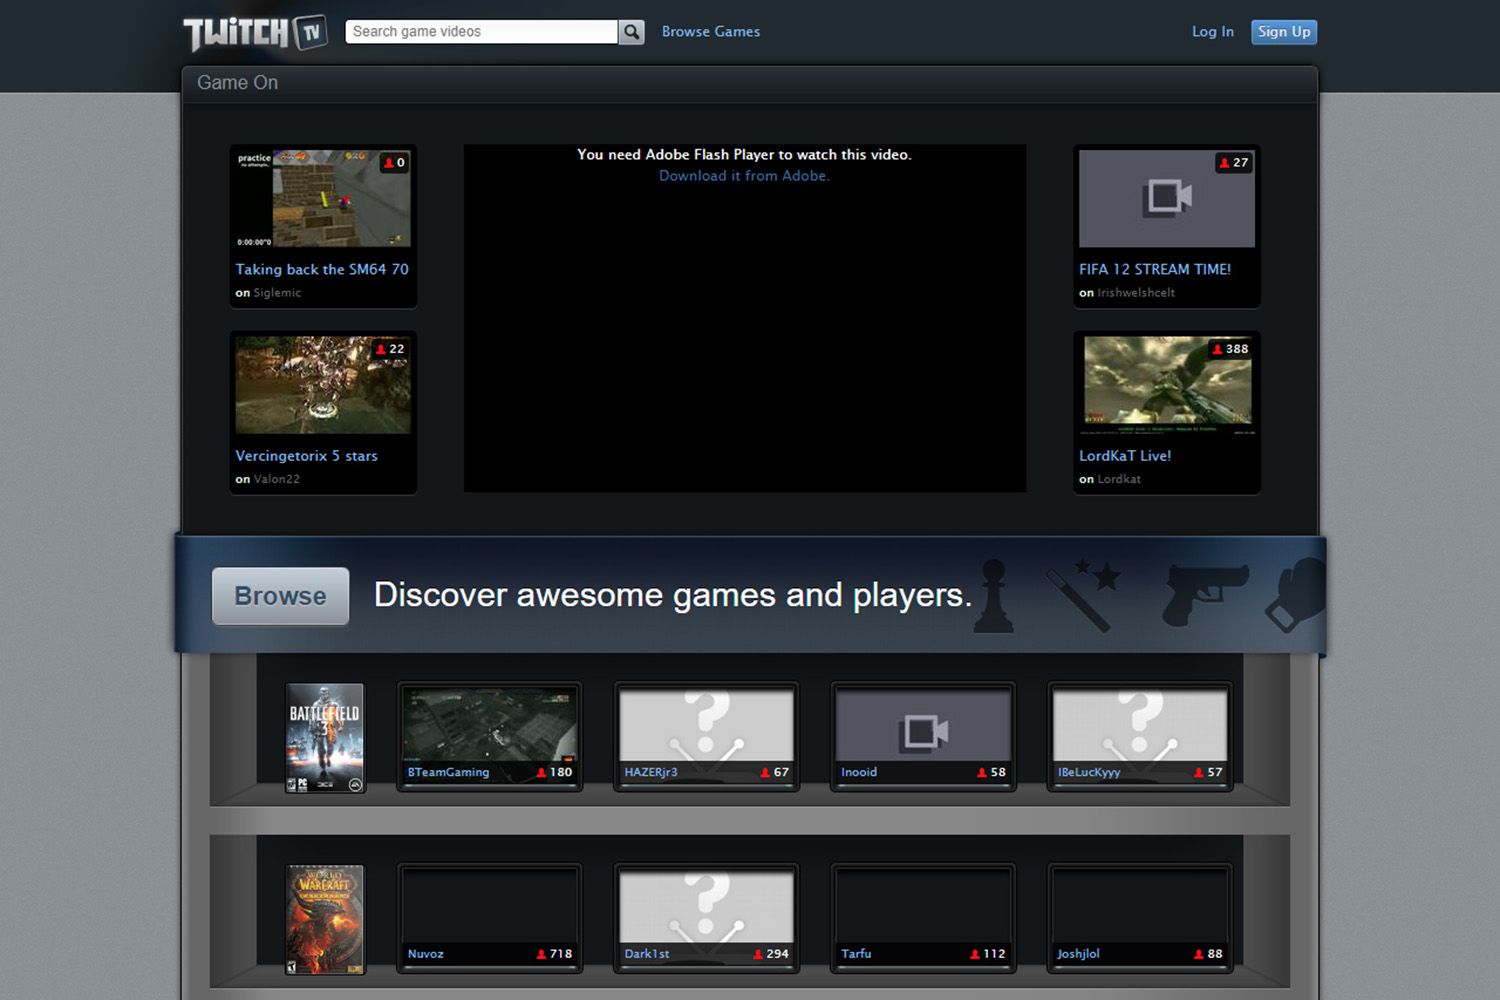Click the Download it from Adobe link
1500x1000 pixels.
(x=744, y=175)
